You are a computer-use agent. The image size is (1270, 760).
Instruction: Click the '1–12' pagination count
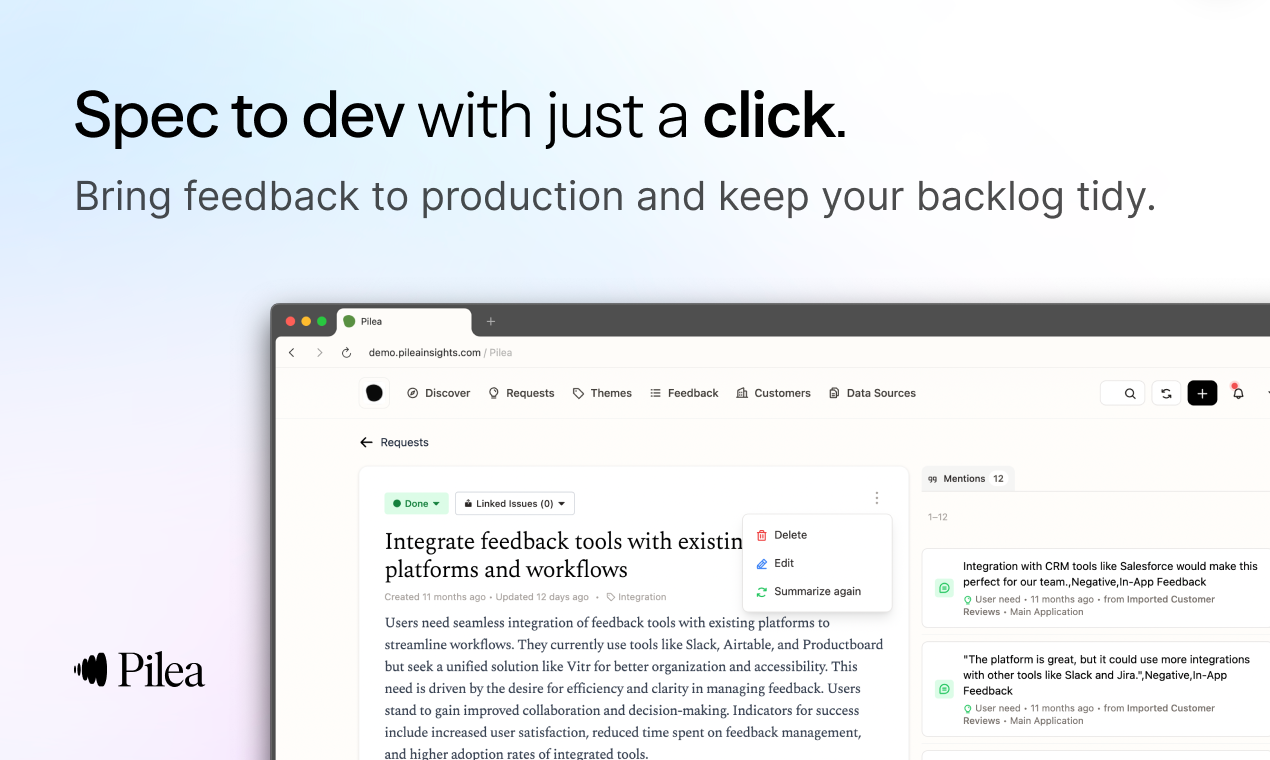point(938,517)
